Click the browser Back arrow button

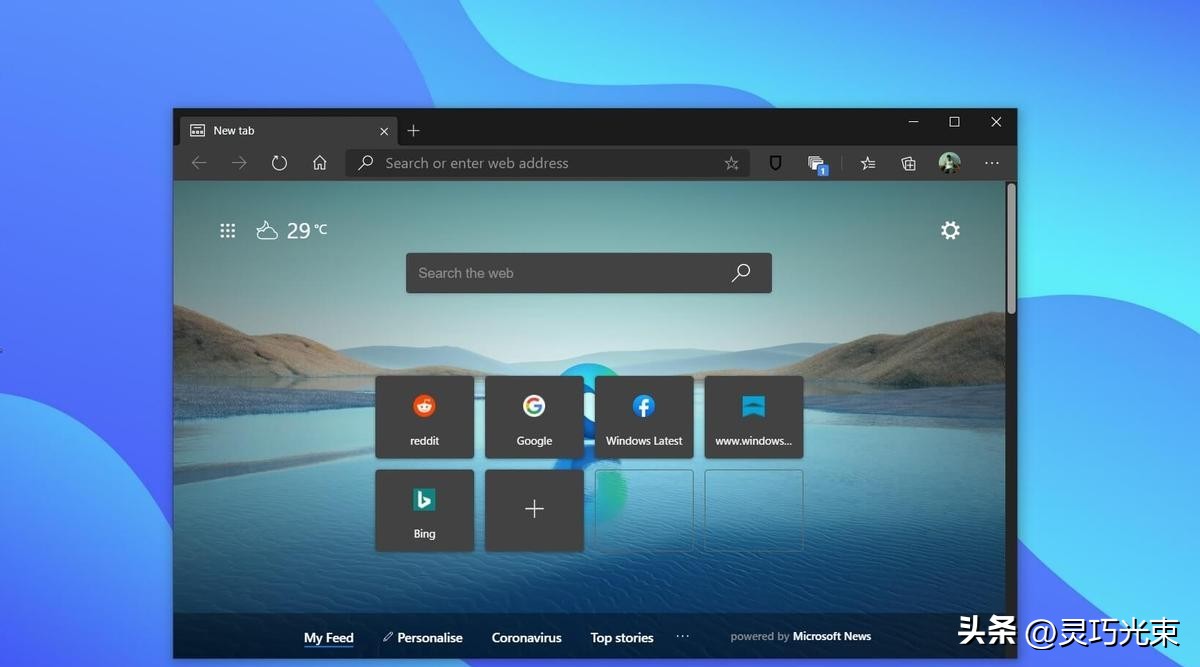tap(199, 163)
